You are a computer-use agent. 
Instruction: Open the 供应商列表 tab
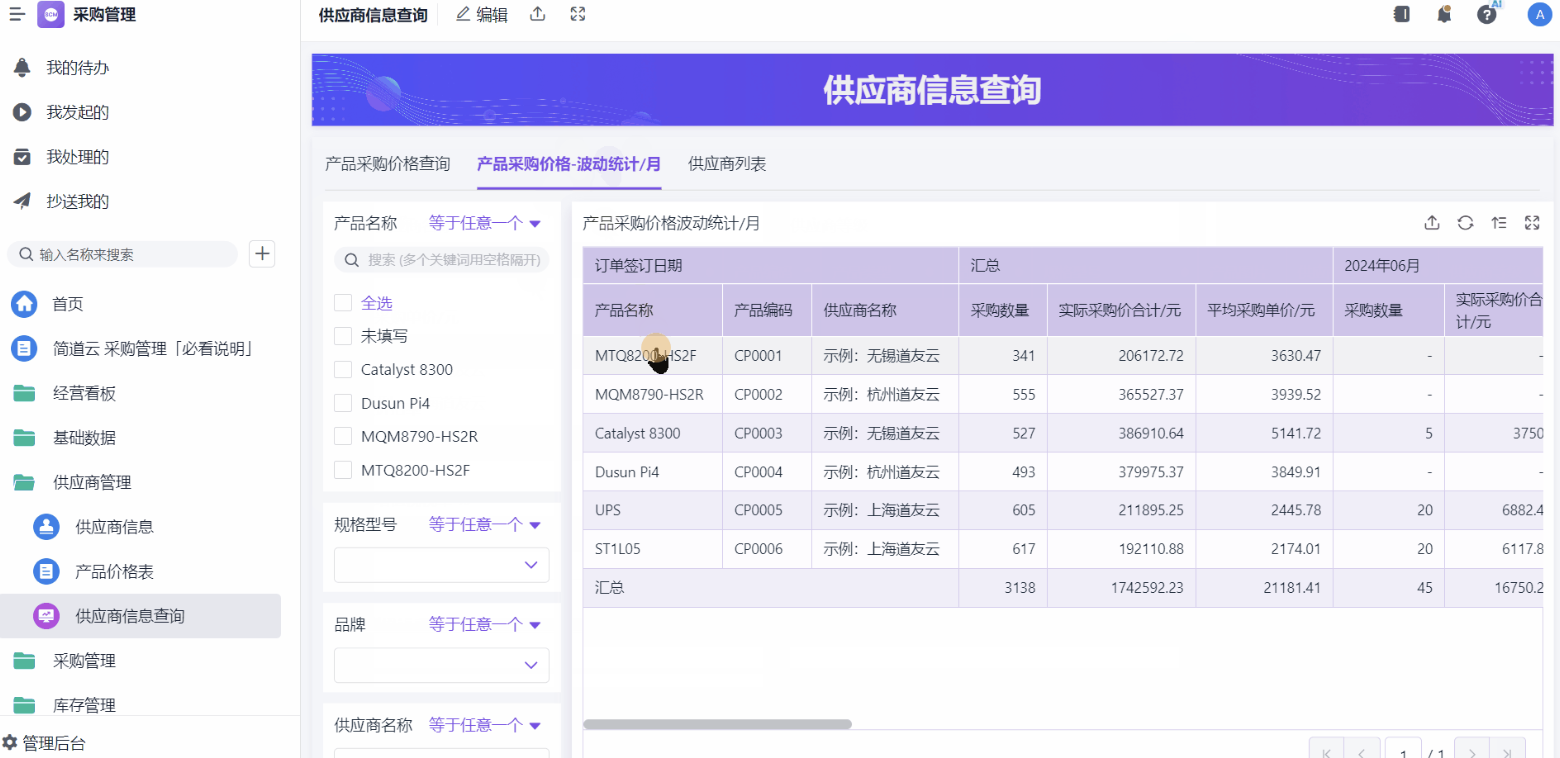(x=727, y=164)
